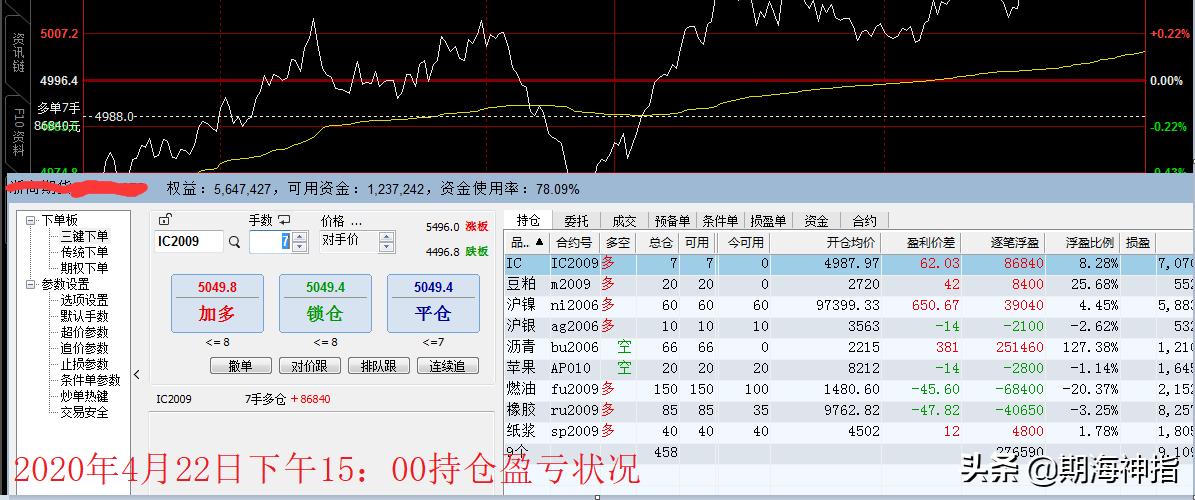This screenshot has height=500, width=1195.
Task: Sort by the 逐笔浮盈 column header
Action: tap(1003, 243)
